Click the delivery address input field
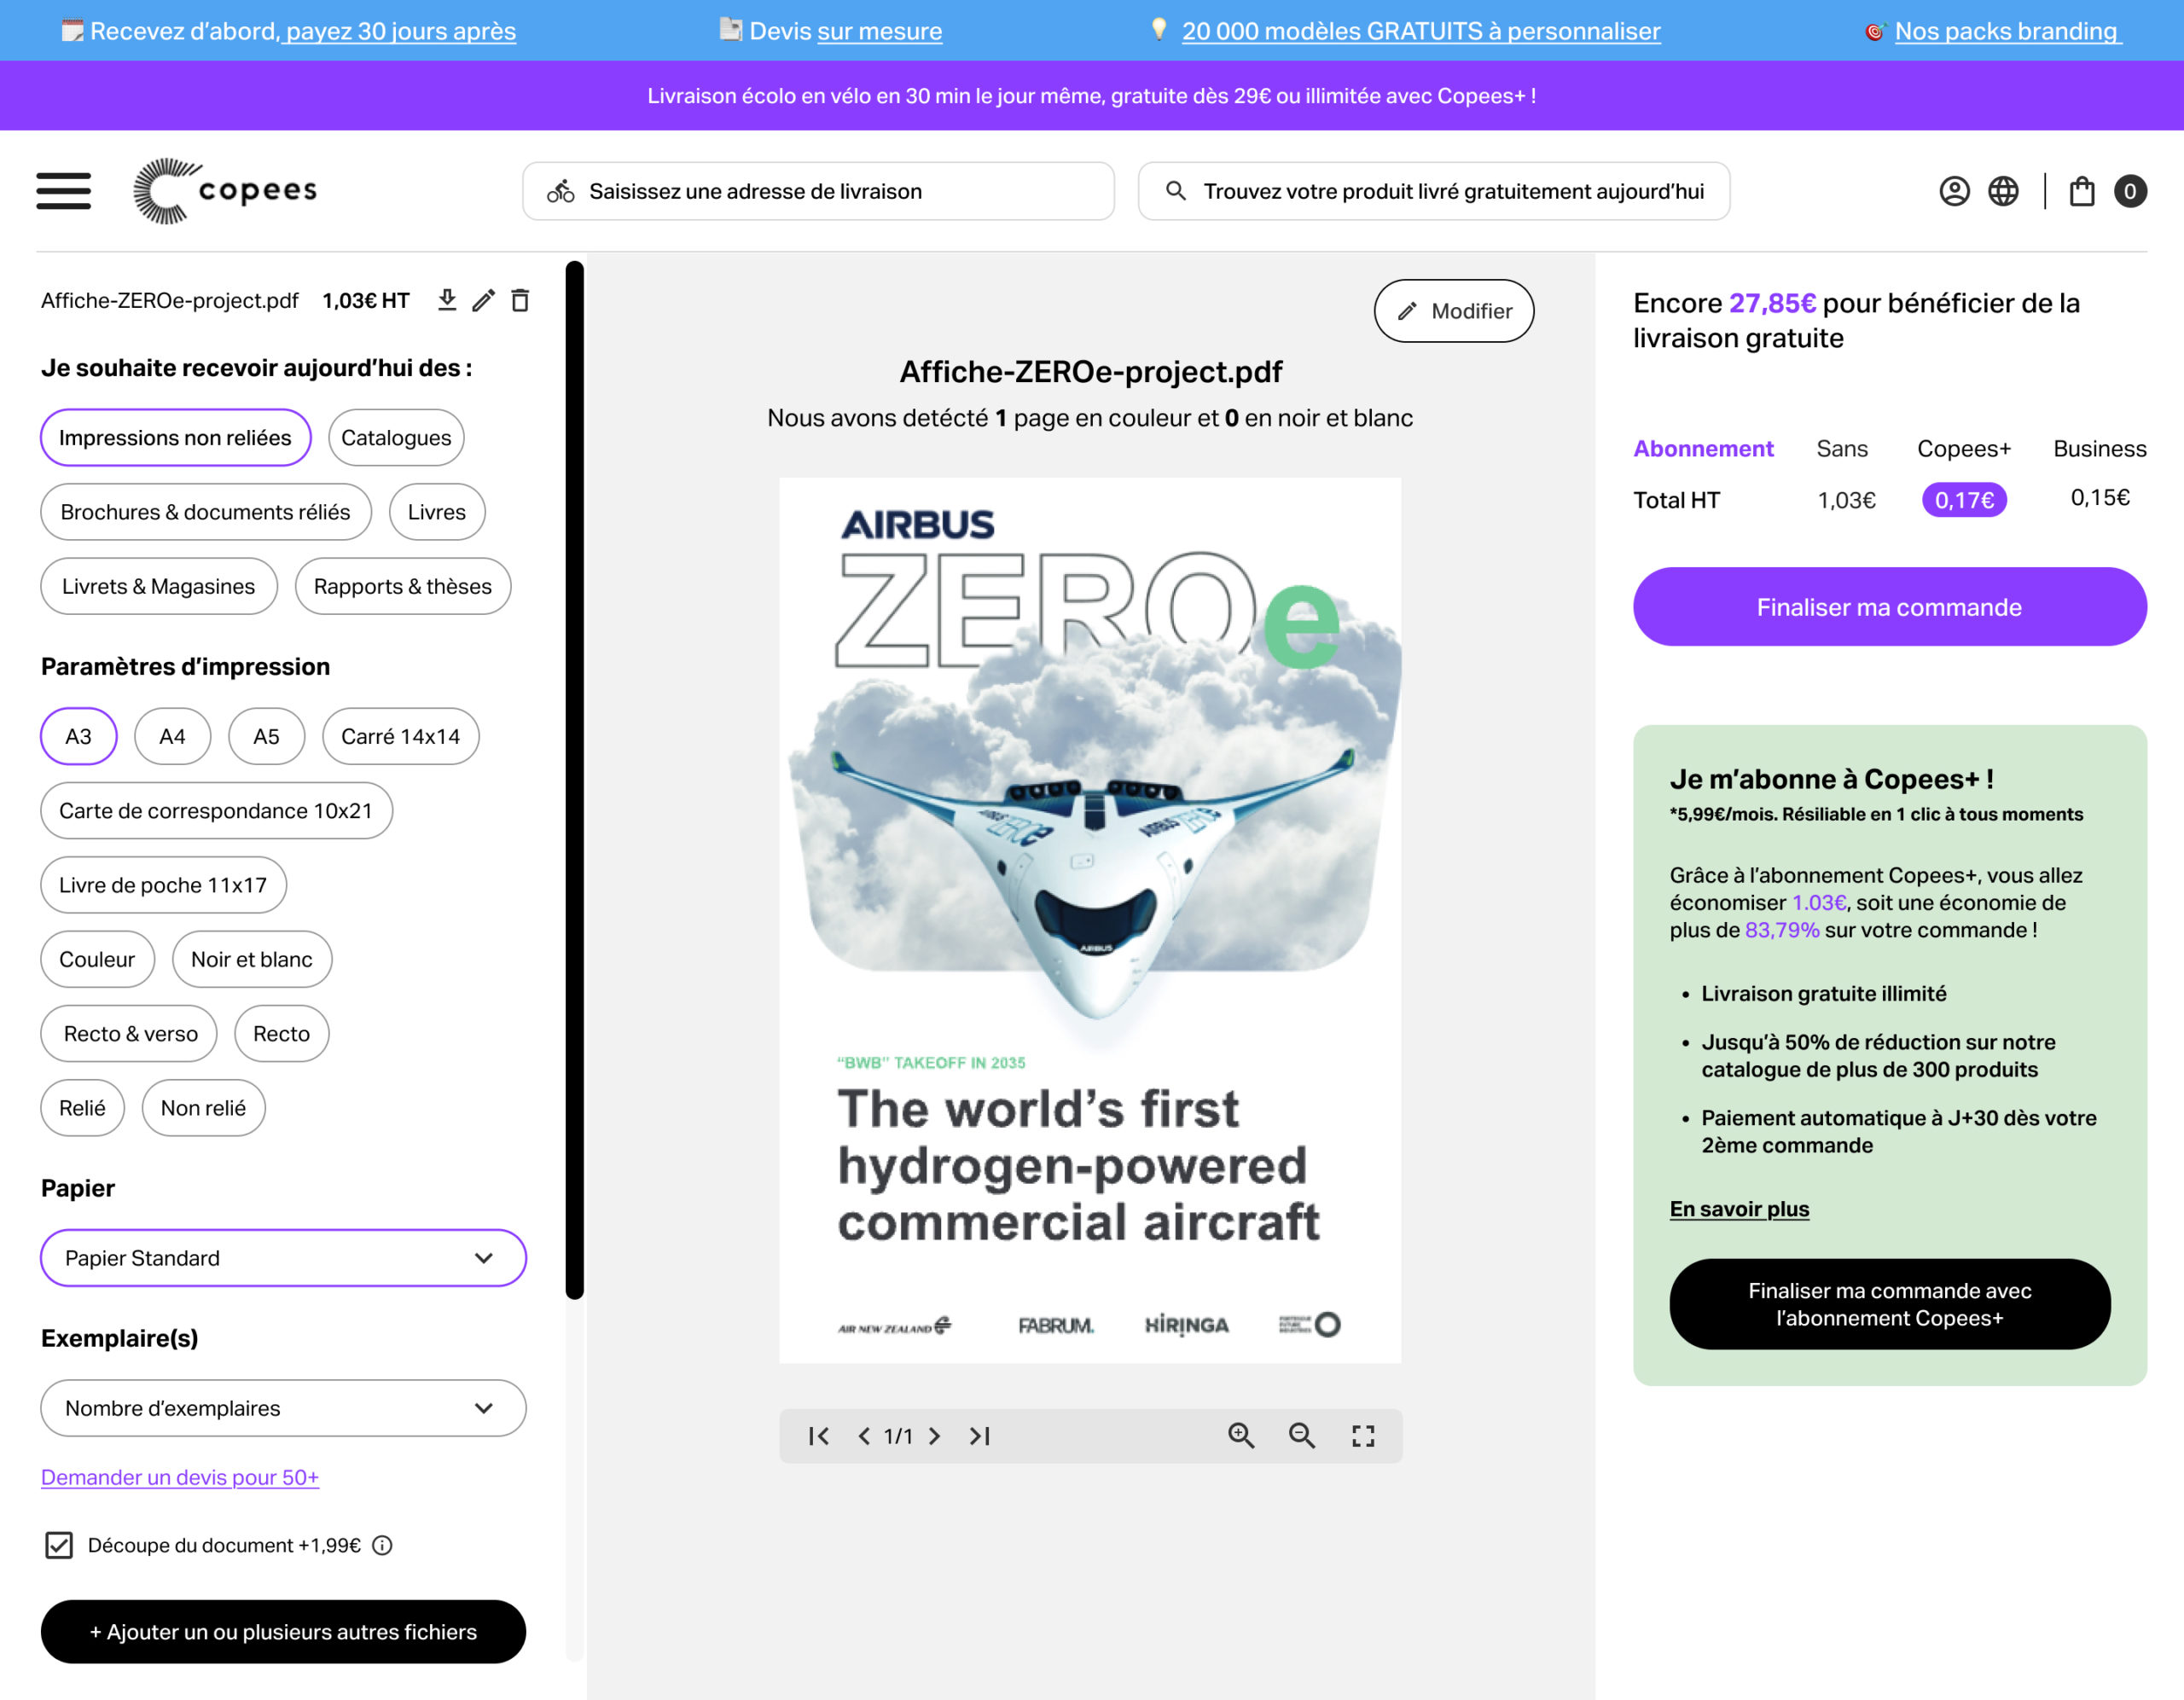This screenshot has width=2184, height=1700. pyautogui.click(x=818, y=191)
